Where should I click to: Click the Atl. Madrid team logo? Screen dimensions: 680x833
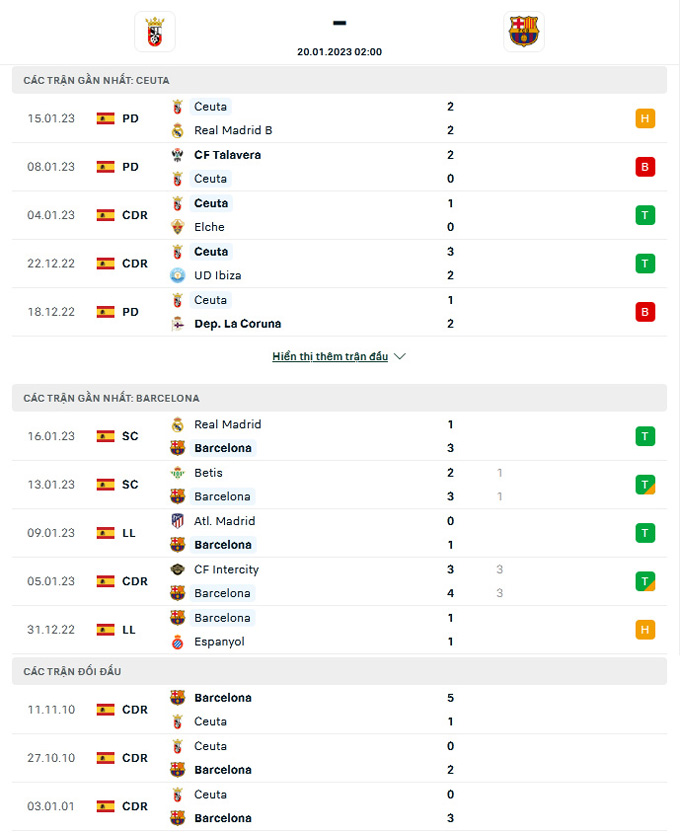[177, 521]
